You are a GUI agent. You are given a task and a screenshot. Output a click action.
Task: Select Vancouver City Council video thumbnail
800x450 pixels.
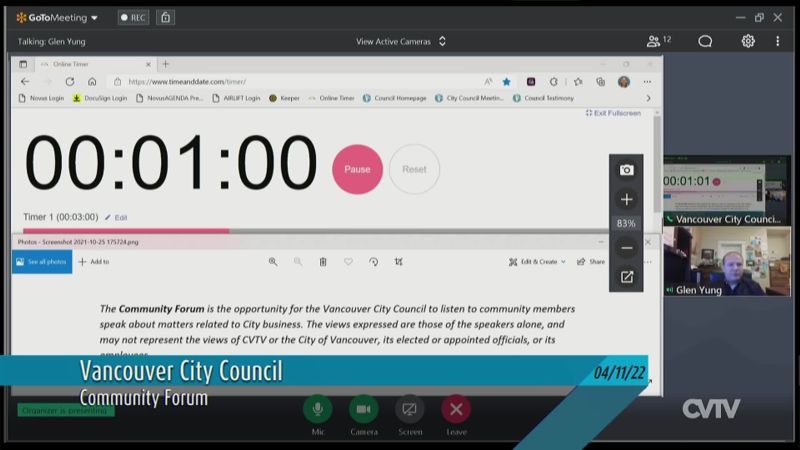pyautogui.click(x=727, y=190)
